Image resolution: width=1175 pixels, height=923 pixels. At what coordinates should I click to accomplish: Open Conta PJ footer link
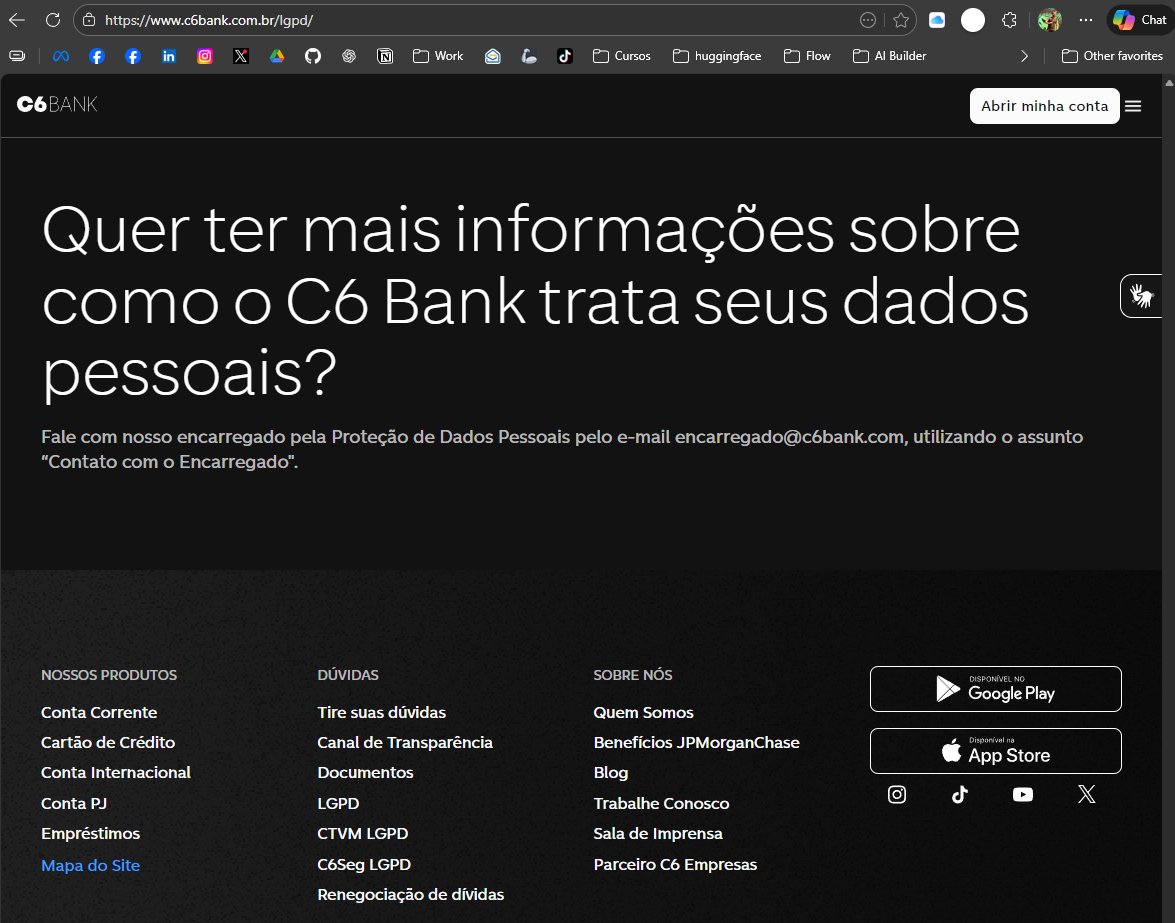tap(74, 803)
